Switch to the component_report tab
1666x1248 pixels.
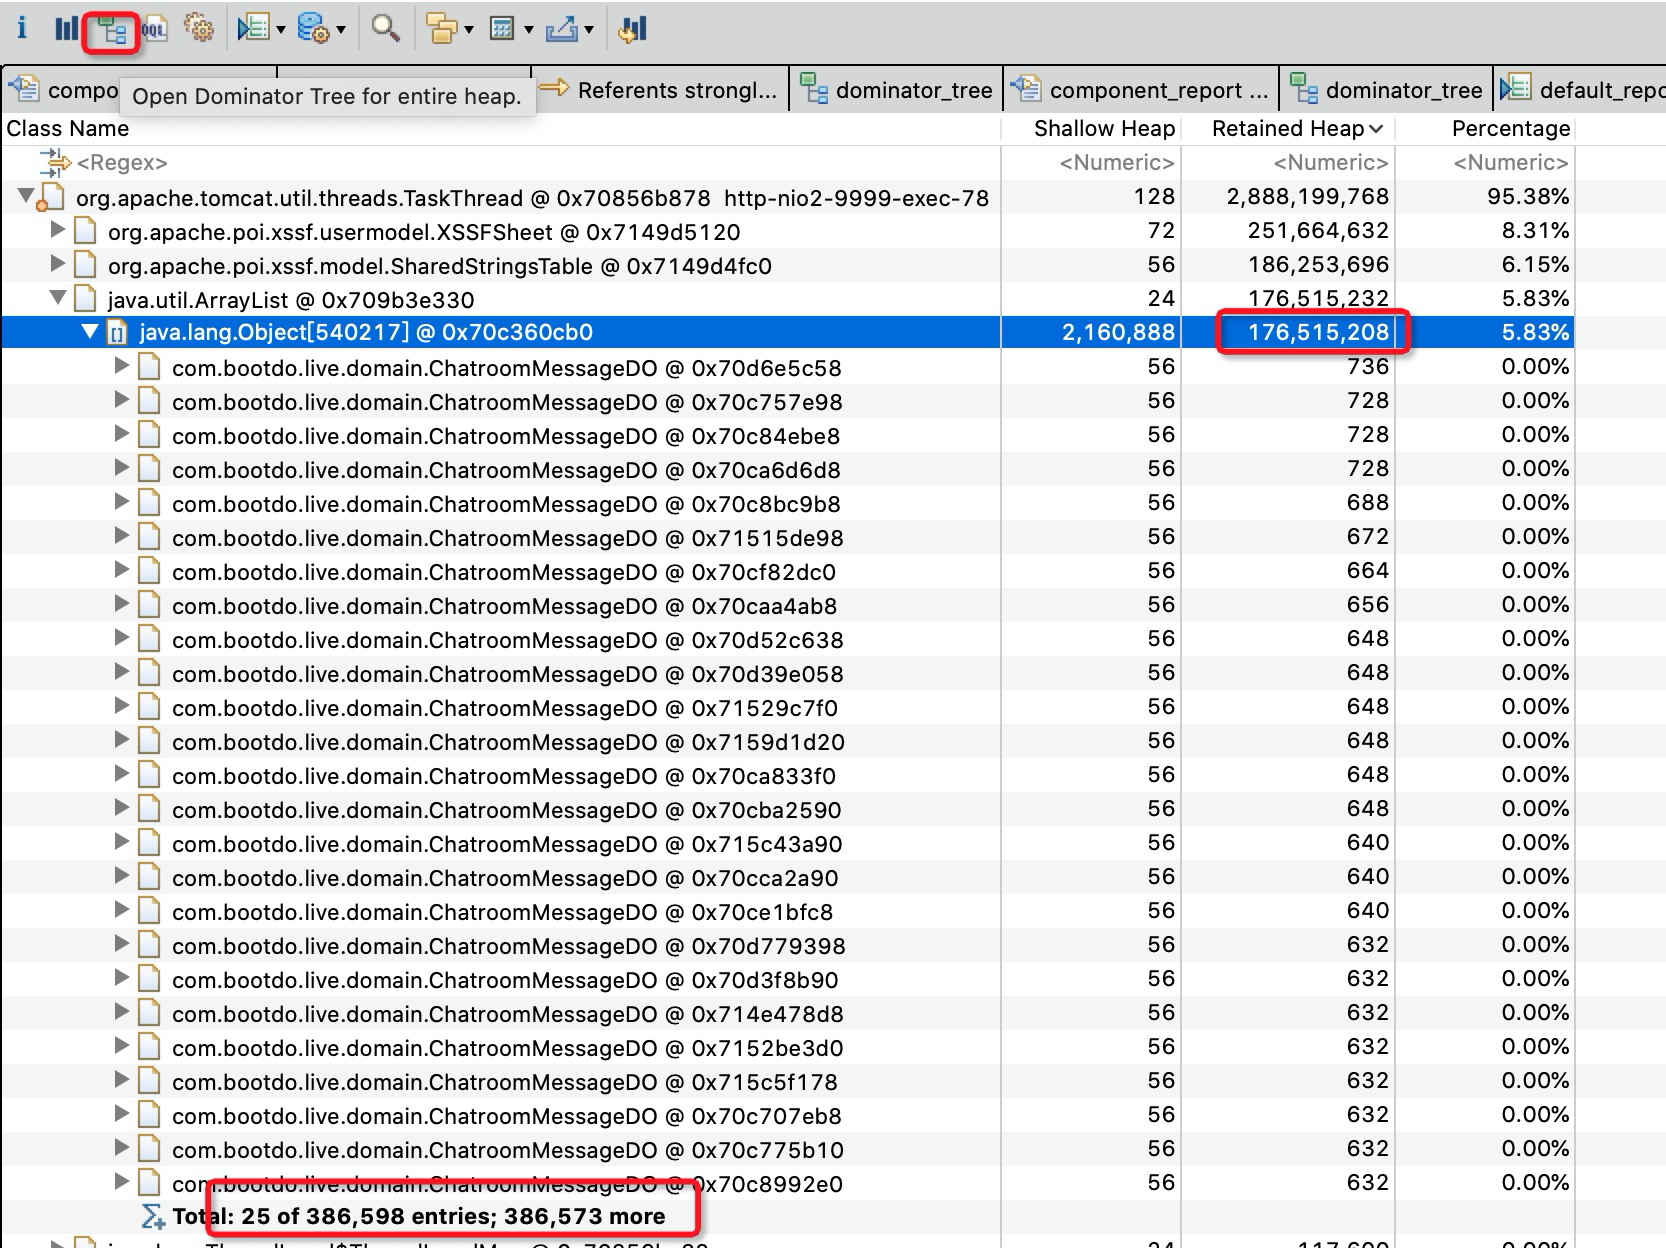pos(1144,90)
